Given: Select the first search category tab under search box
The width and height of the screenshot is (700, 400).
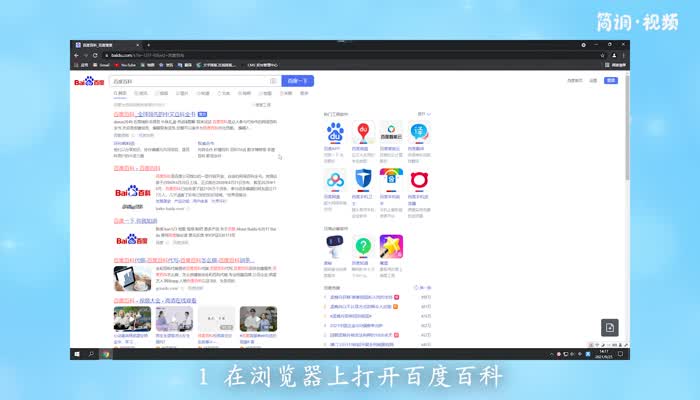Looking at the screenshot, I should [120, 93].
